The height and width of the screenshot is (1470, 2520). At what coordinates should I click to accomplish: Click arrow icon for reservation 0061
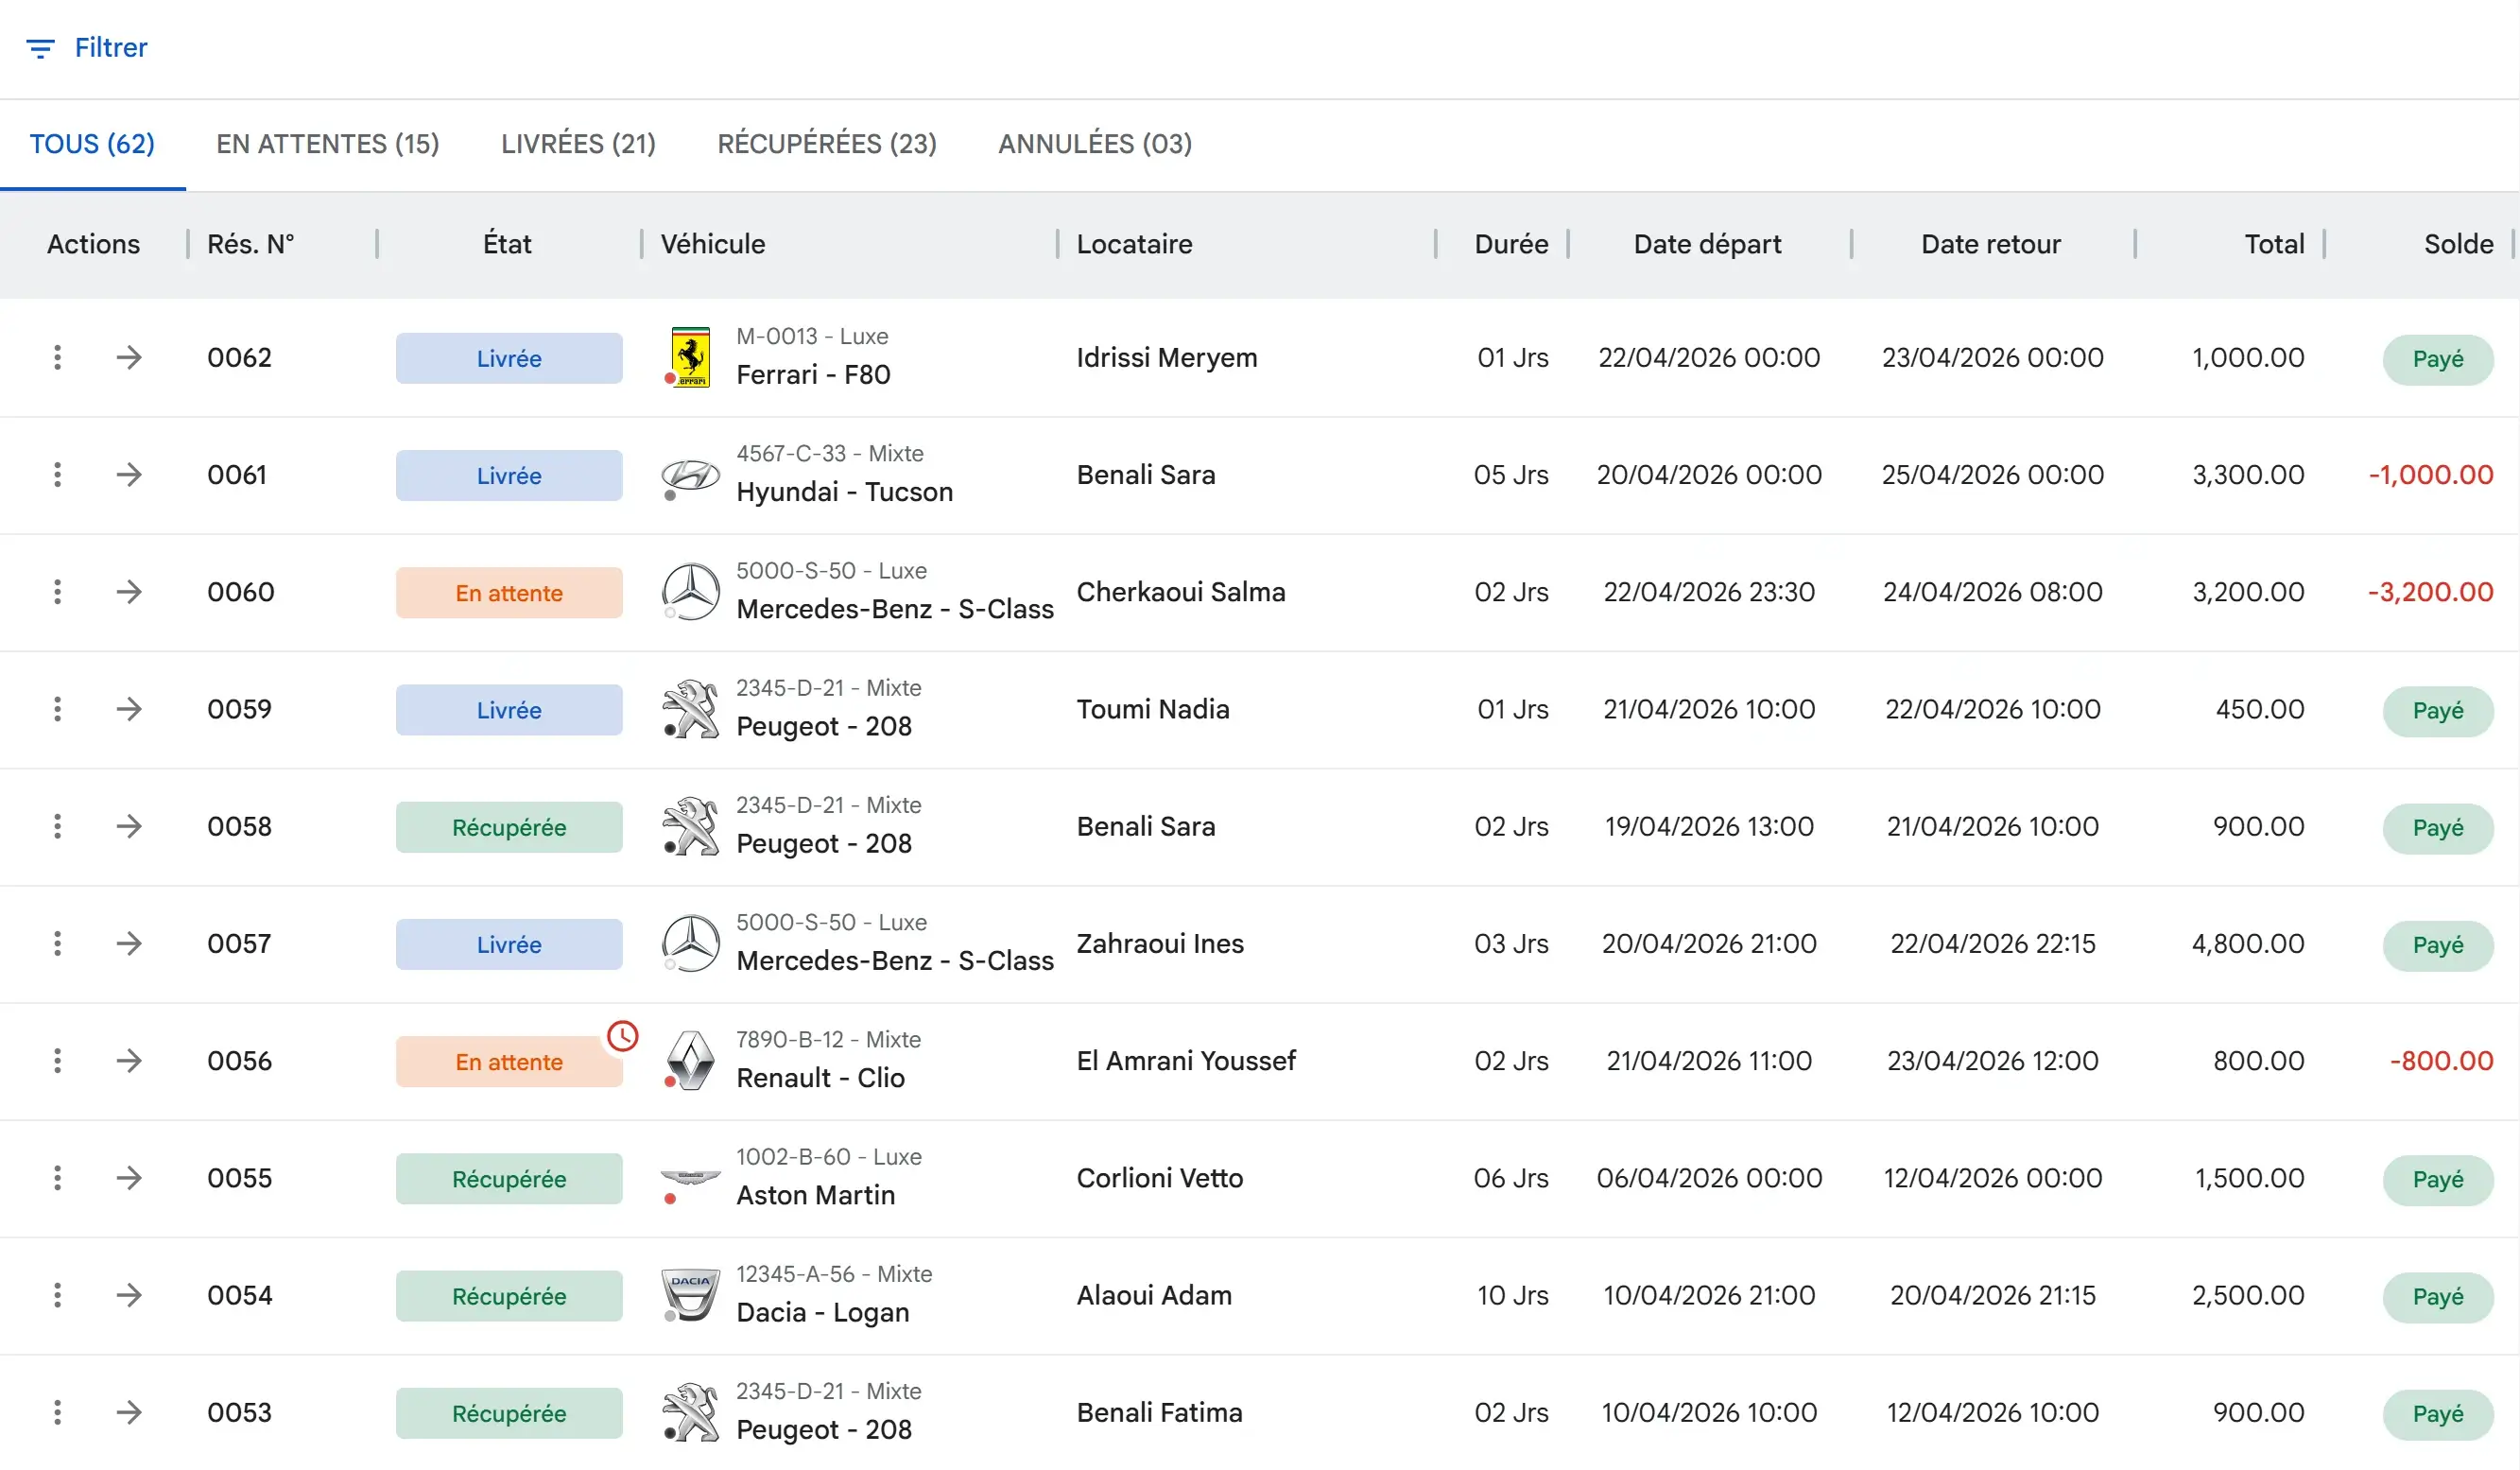pyautogui.click(x=129, y=474)
